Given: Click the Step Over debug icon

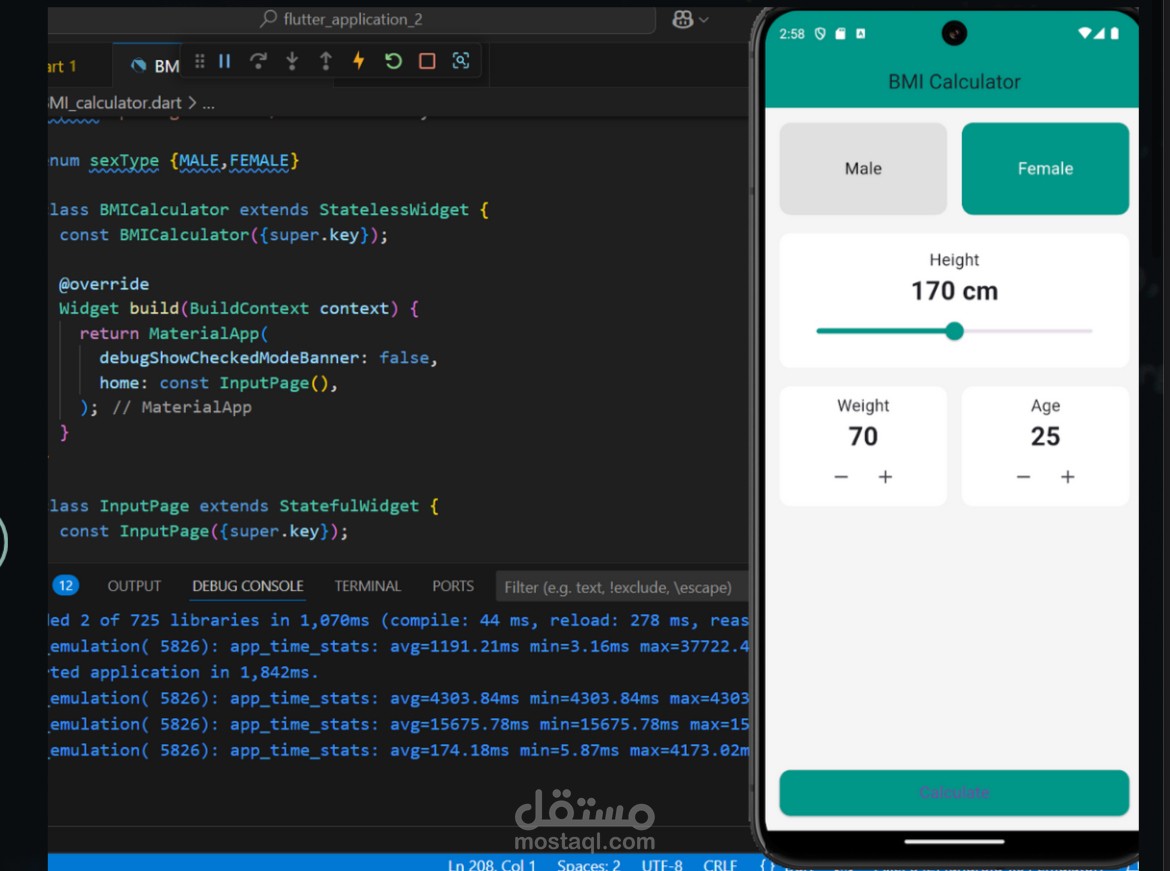Looking at the screenshot, I should point(258,61).
